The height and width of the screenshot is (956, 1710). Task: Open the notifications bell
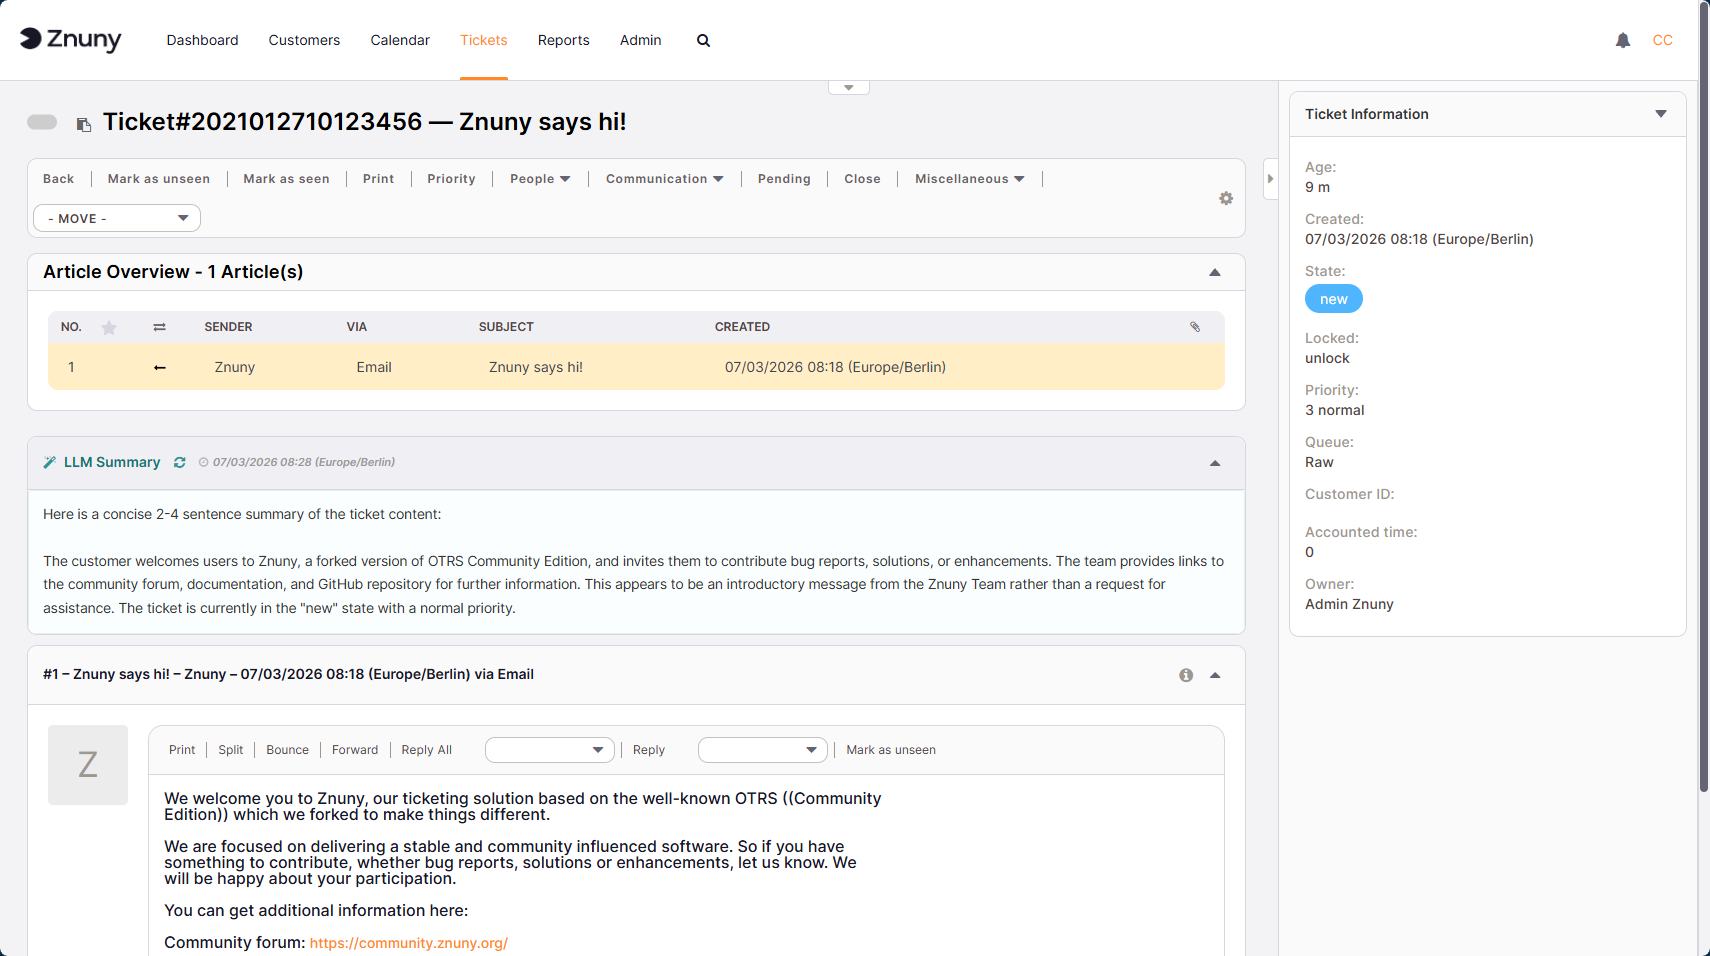pos(1623,40)
